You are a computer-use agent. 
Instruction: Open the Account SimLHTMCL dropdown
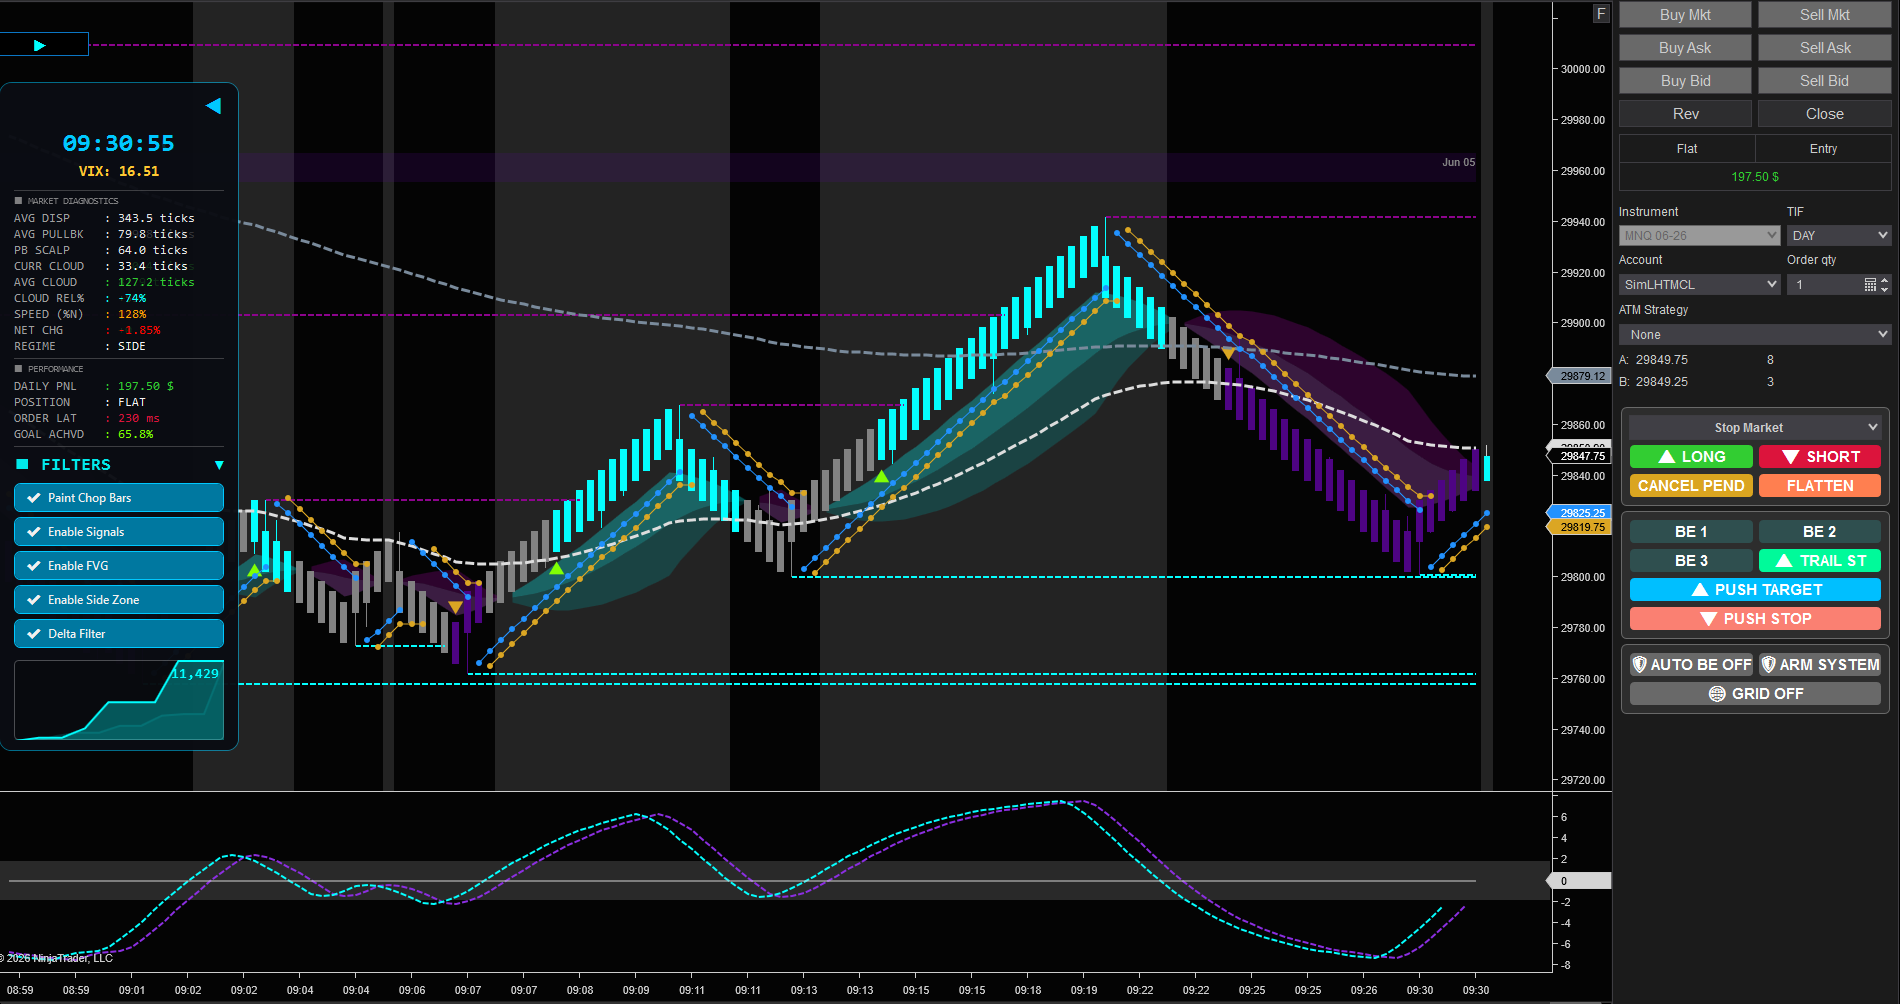tap(1700, 285)
